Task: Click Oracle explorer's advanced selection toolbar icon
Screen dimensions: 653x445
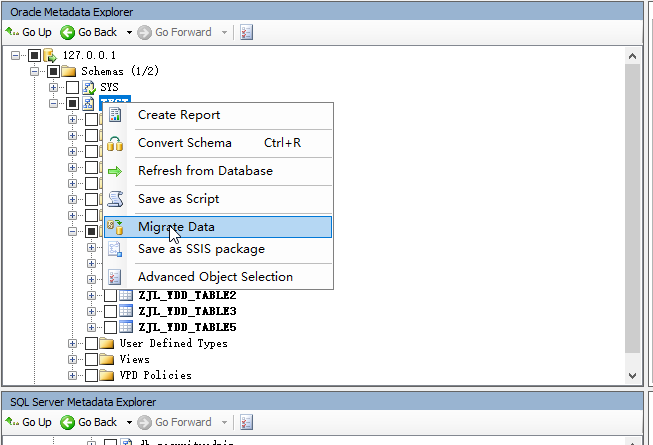Action: click(246, 32)
